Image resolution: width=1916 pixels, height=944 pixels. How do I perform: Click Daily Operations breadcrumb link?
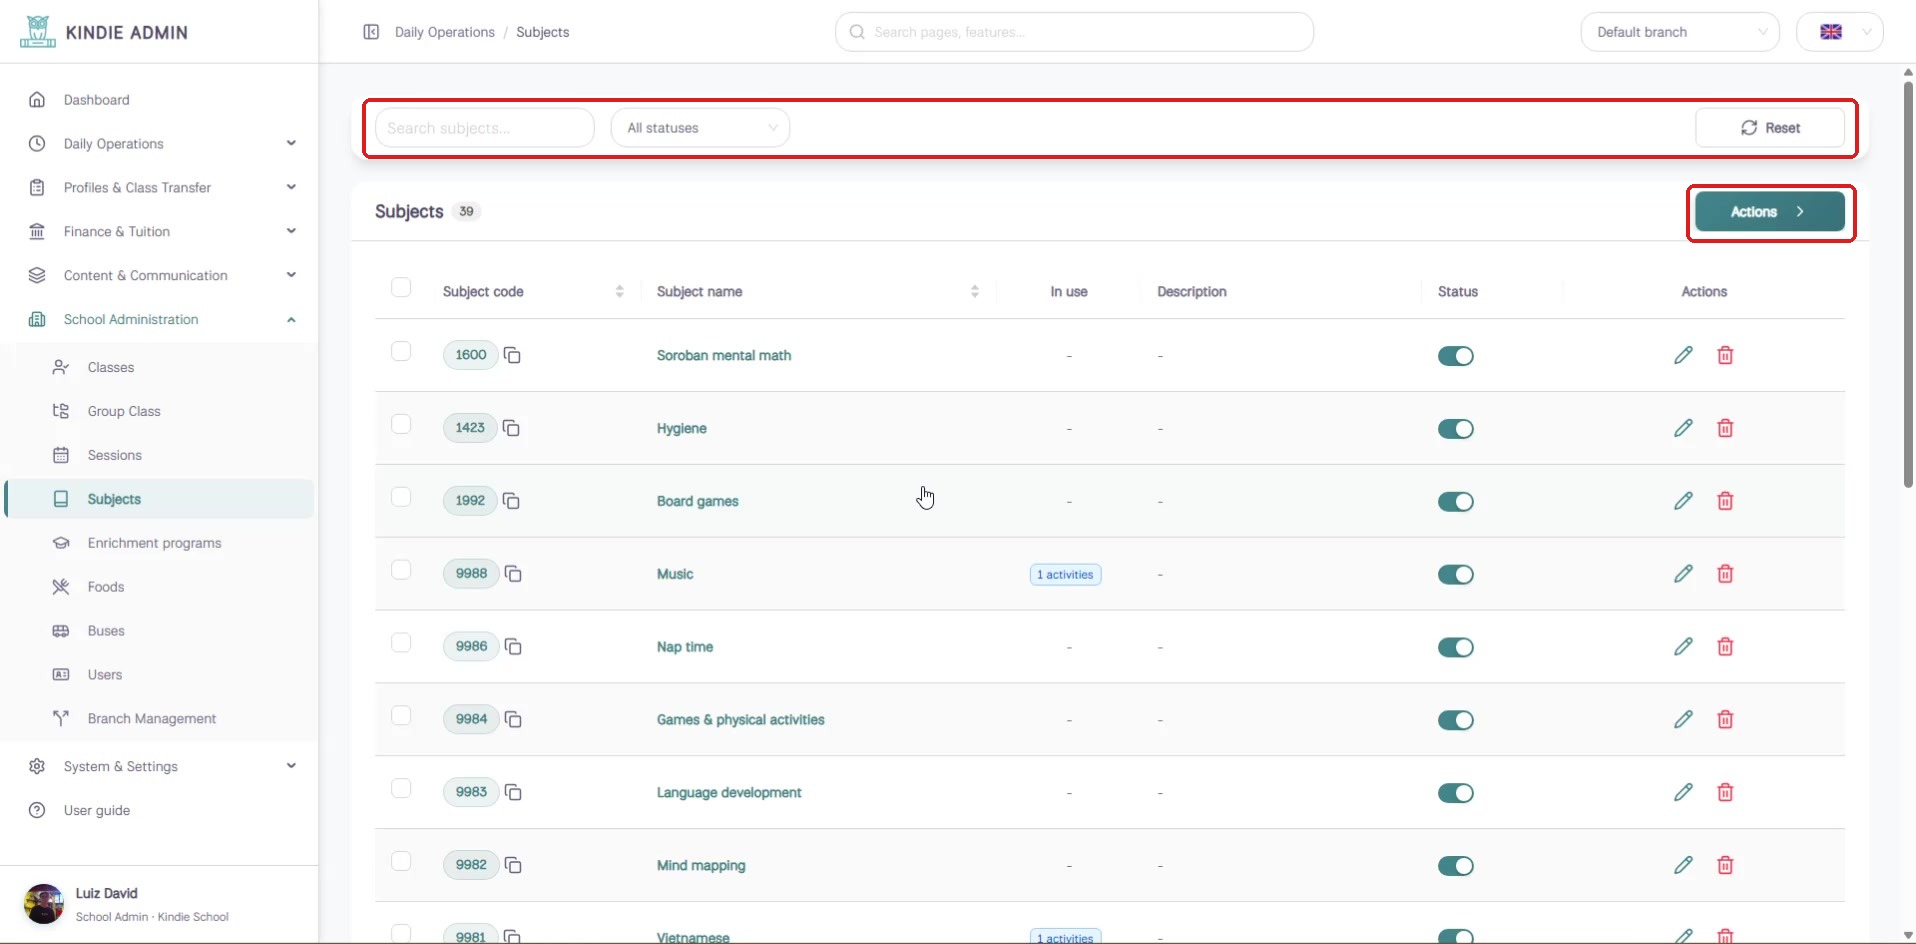coord(444,32)
